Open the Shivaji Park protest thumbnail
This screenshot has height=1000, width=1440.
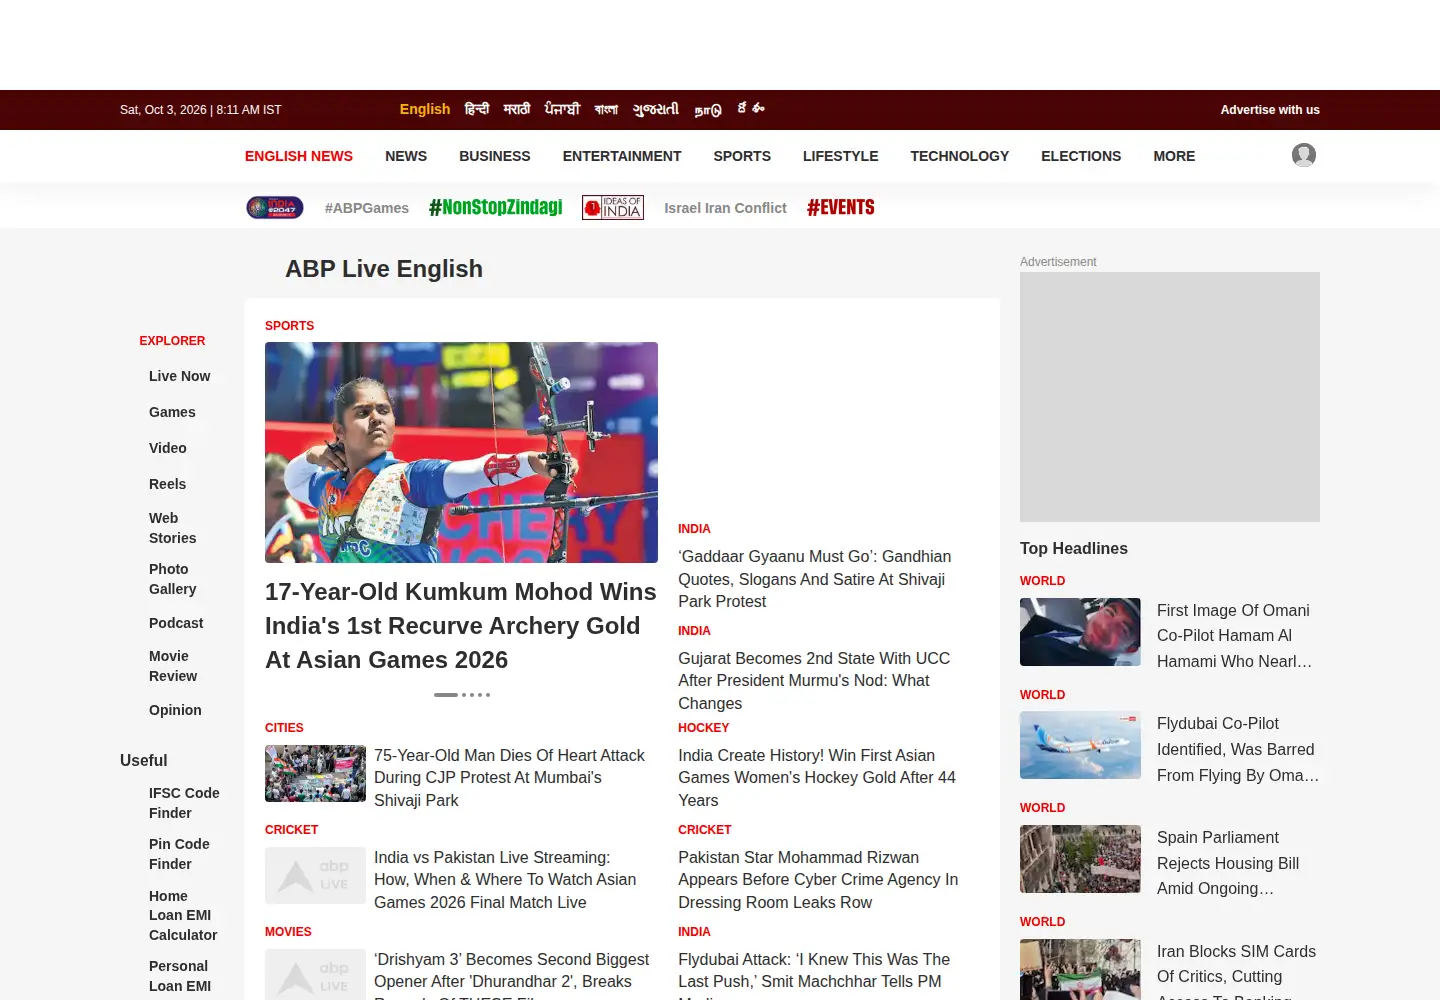[315, 773]
